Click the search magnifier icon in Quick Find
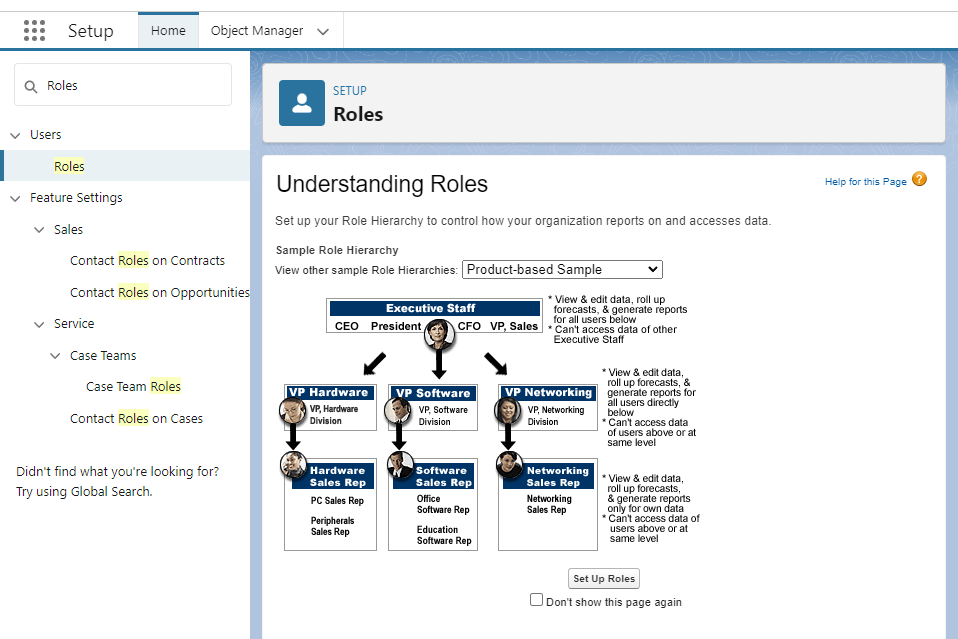Image resolution: width=958 pixels, height=639 pixels. [x=31, y=87]
